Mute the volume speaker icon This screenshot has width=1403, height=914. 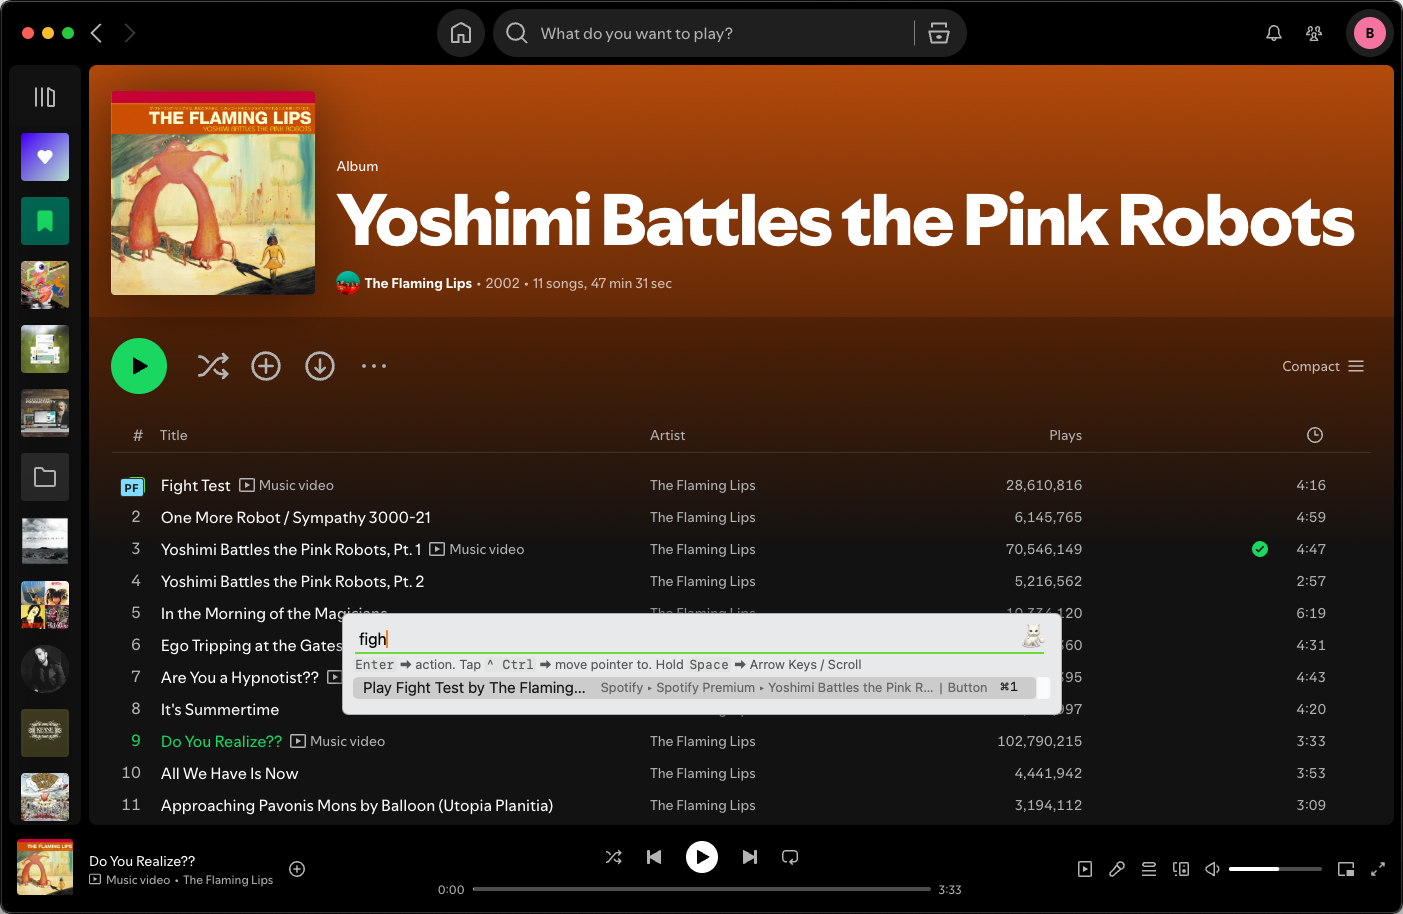pos(1212,869)
